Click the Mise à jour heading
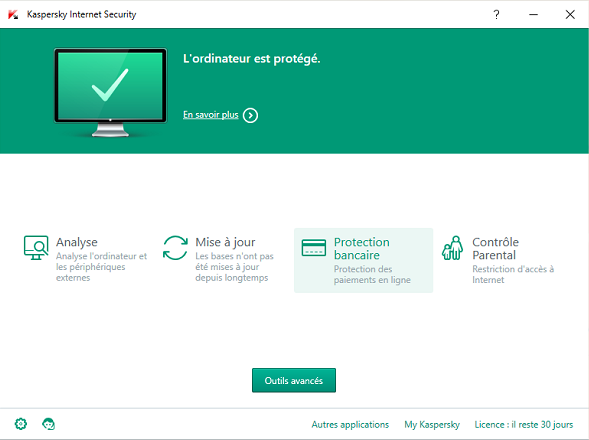Screen dimensions: 589x440 click(x=225, y=242)
